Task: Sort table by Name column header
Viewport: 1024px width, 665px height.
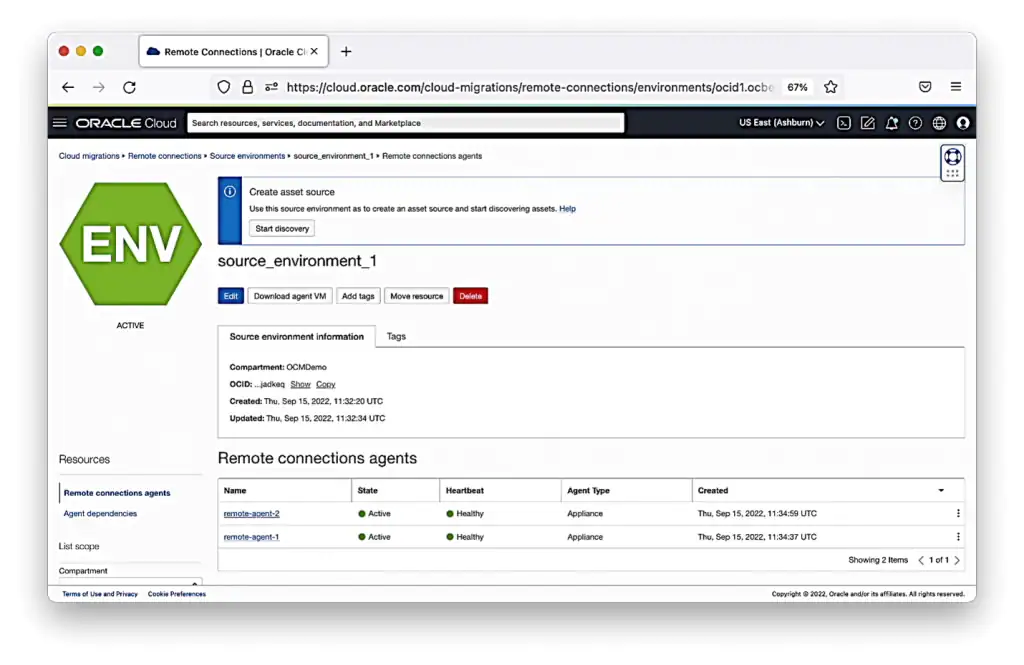Action: [235, 491]
